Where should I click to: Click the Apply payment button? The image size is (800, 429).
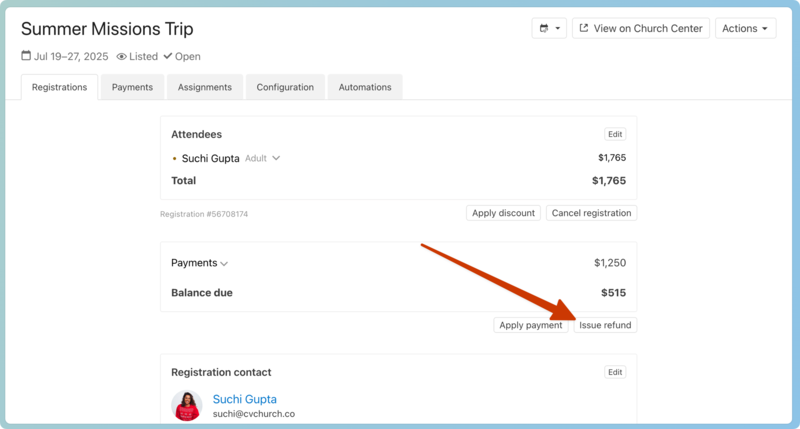point(530,325)
